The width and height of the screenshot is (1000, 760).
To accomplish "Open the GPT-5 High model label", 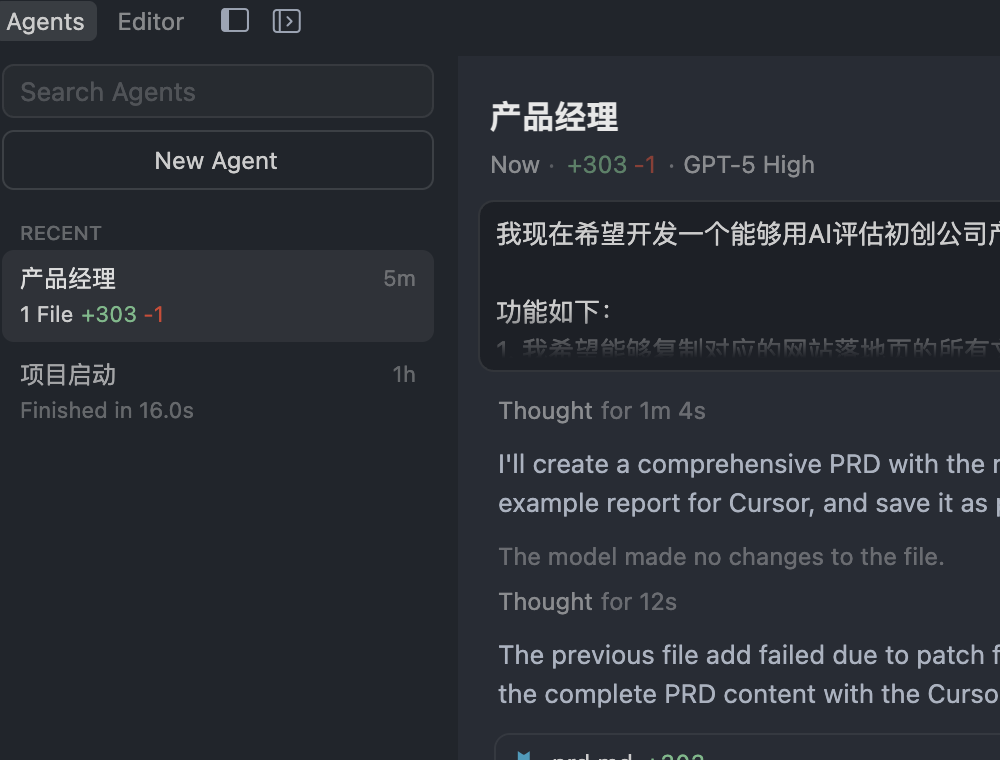I will pyautogui.click(x=749, y=165).
